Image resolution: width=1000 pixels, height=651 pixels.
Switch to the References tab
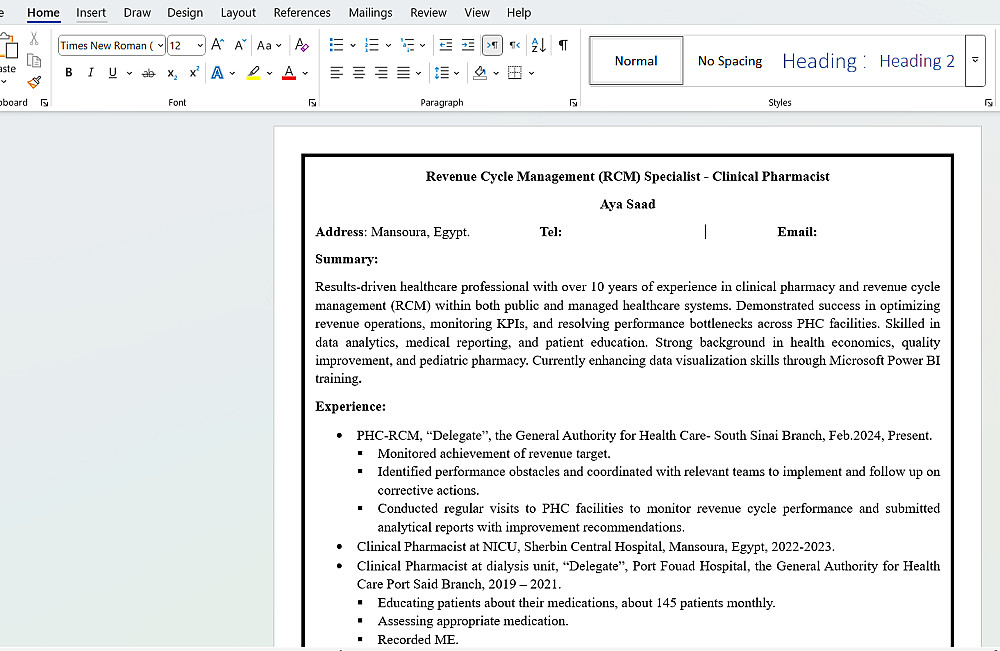(302, 12)
